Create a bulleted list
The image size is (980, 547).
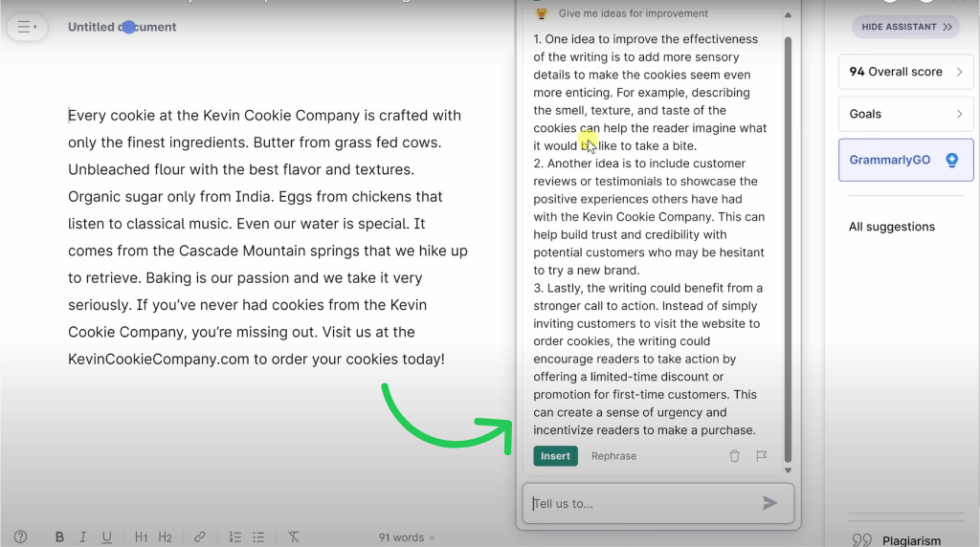pos(258,537)
